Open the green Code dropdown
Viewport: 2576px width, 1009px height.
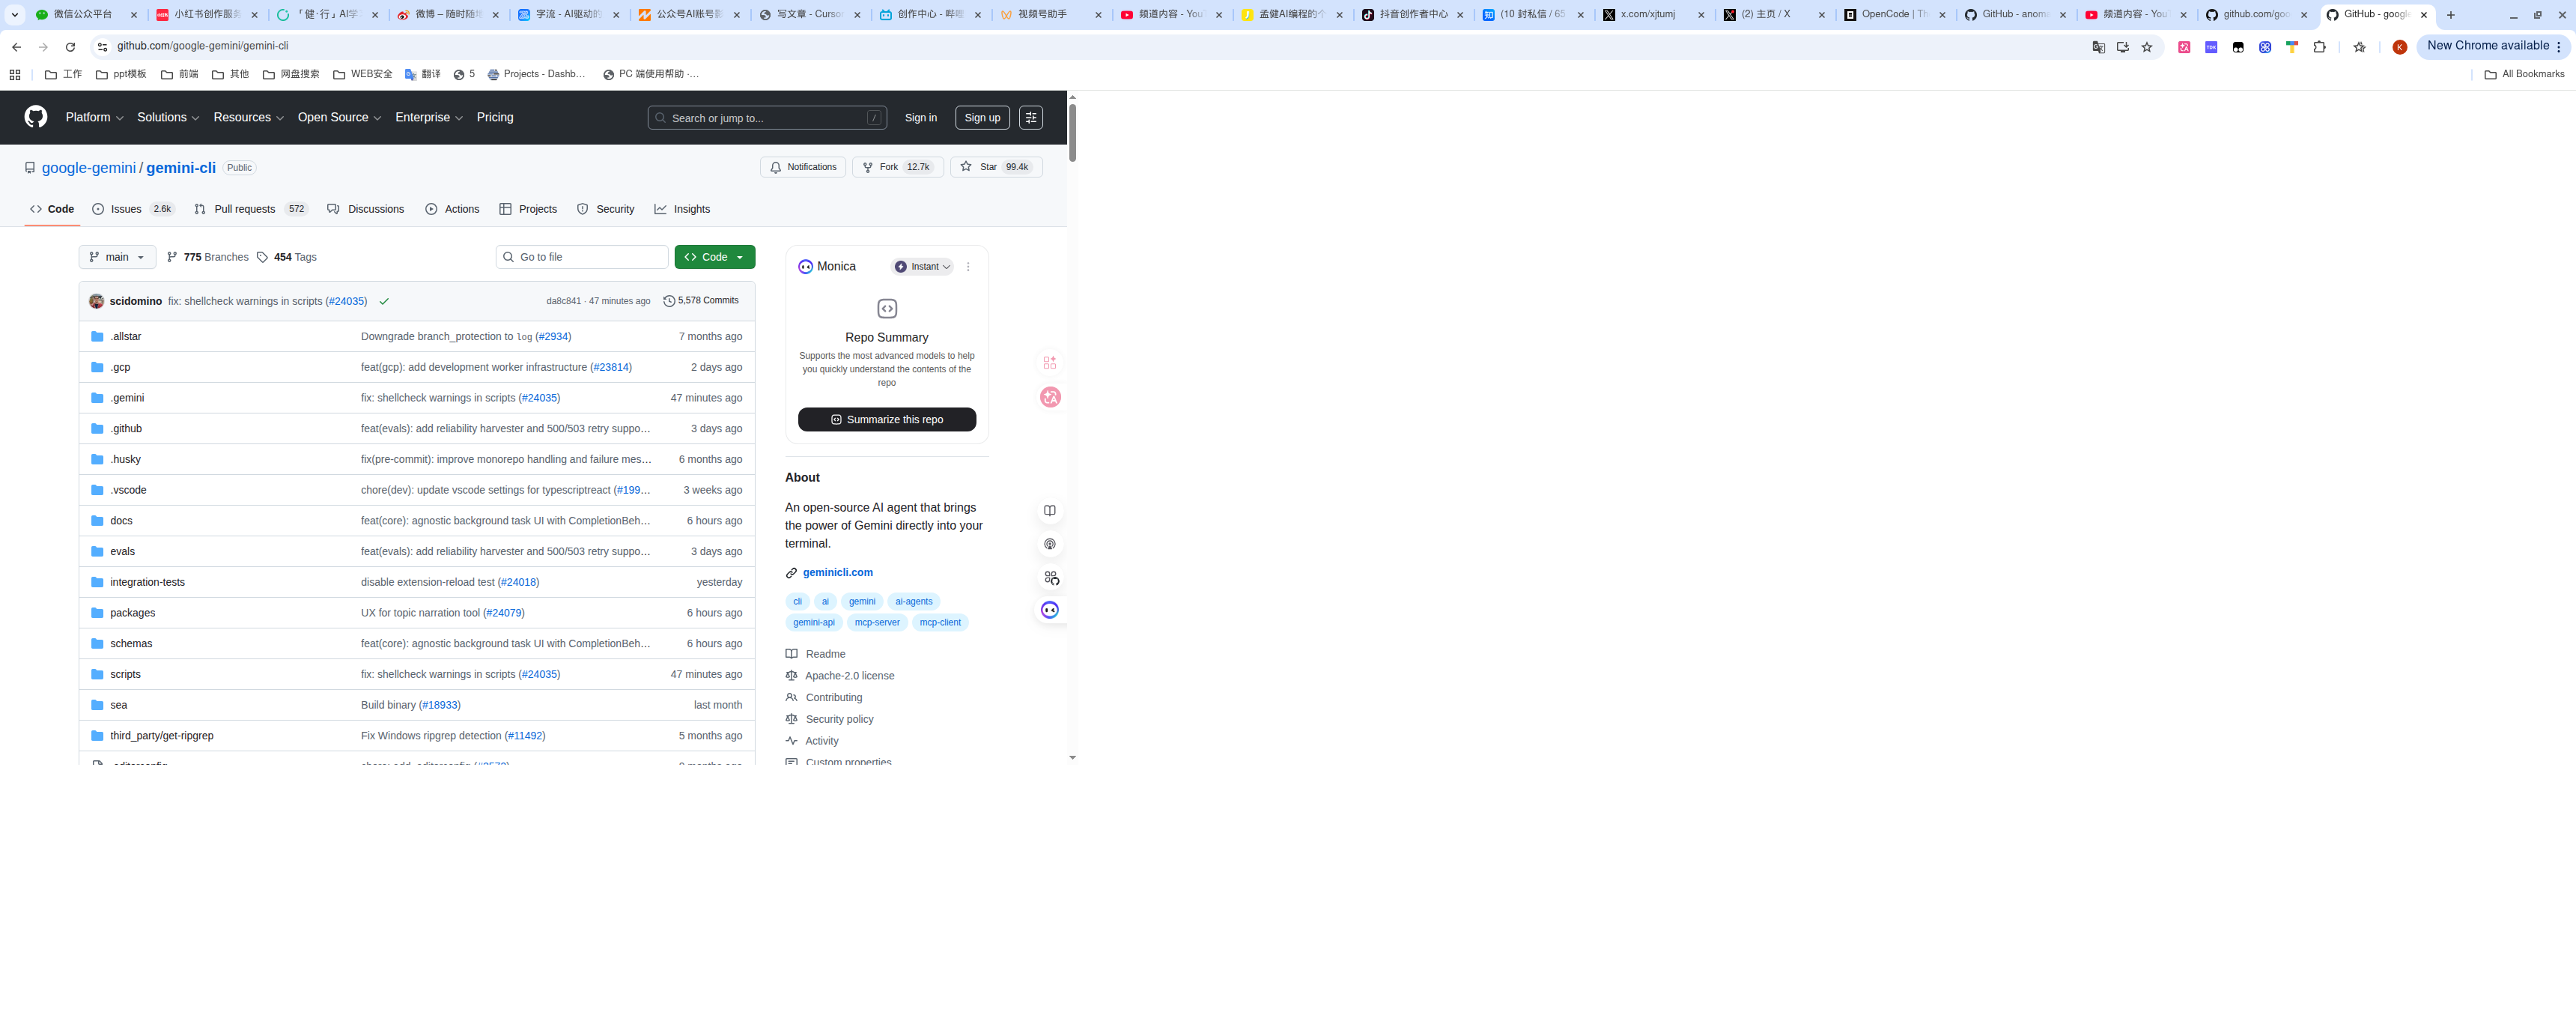coord(714,257)
